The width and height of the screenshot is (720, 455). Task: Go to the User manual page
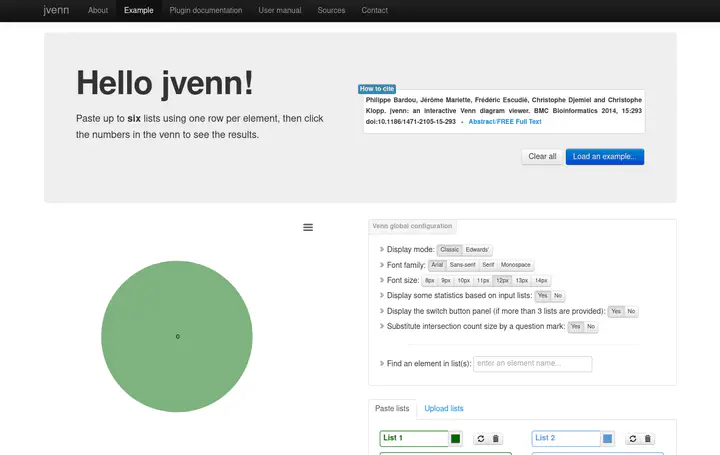click(280, 10)
